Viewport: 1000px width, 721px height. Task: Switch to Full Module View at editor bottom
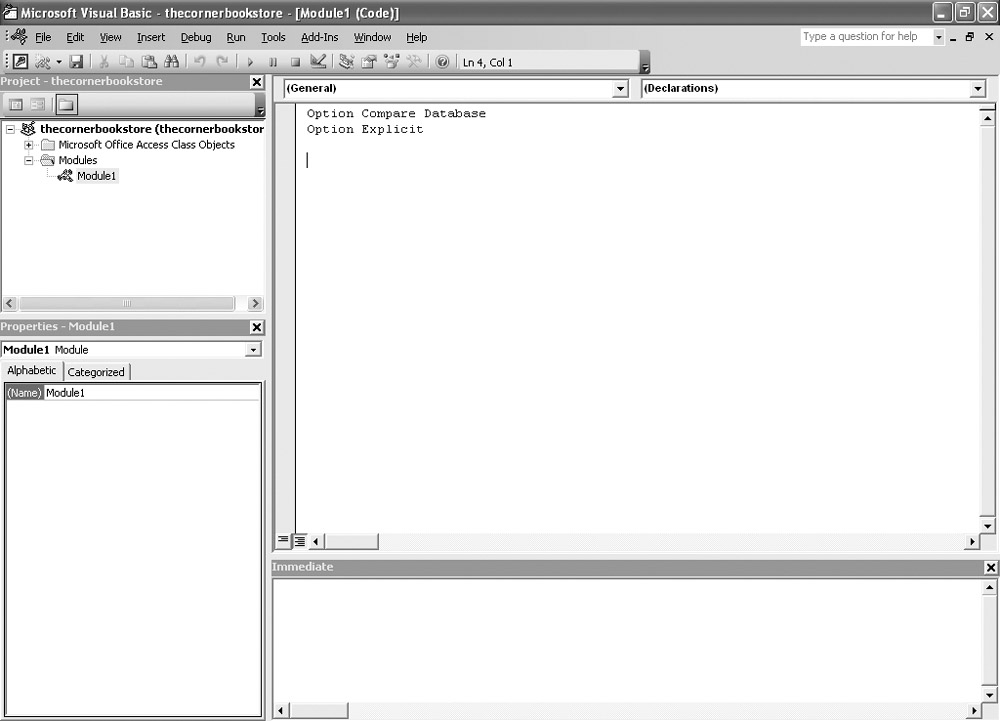[299, 541]
